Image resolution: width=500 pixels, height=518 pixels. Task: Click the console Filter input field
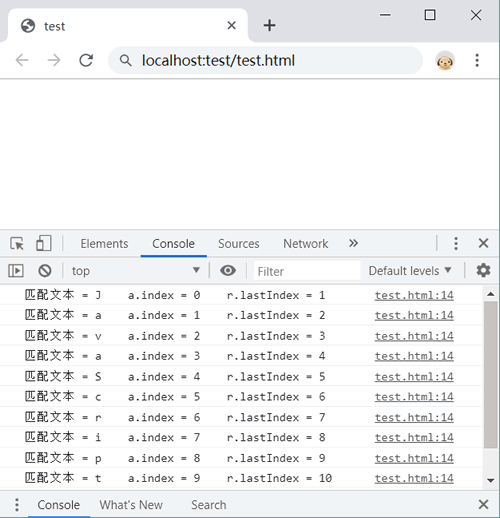click(x=307, y=271)
